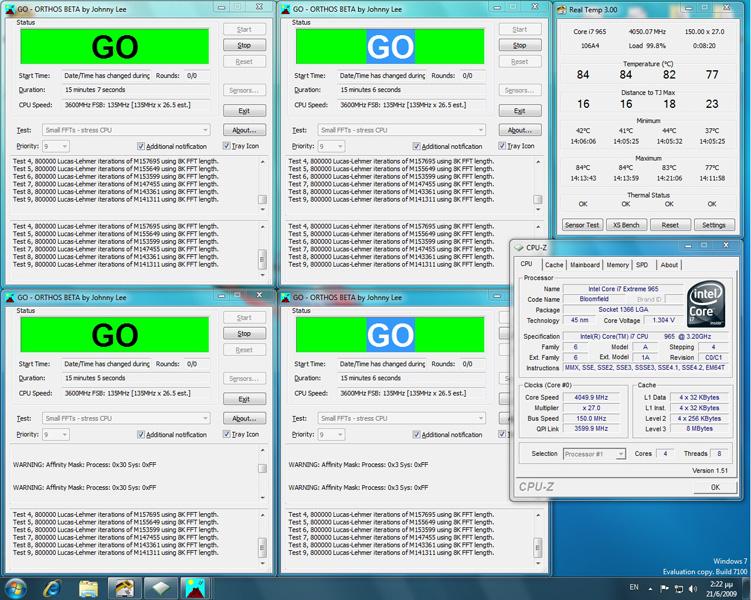The image size is (751, 600).
Task: Toggle Additional notification in top-right ORTHOS window
Action: [x=416, y=146]
